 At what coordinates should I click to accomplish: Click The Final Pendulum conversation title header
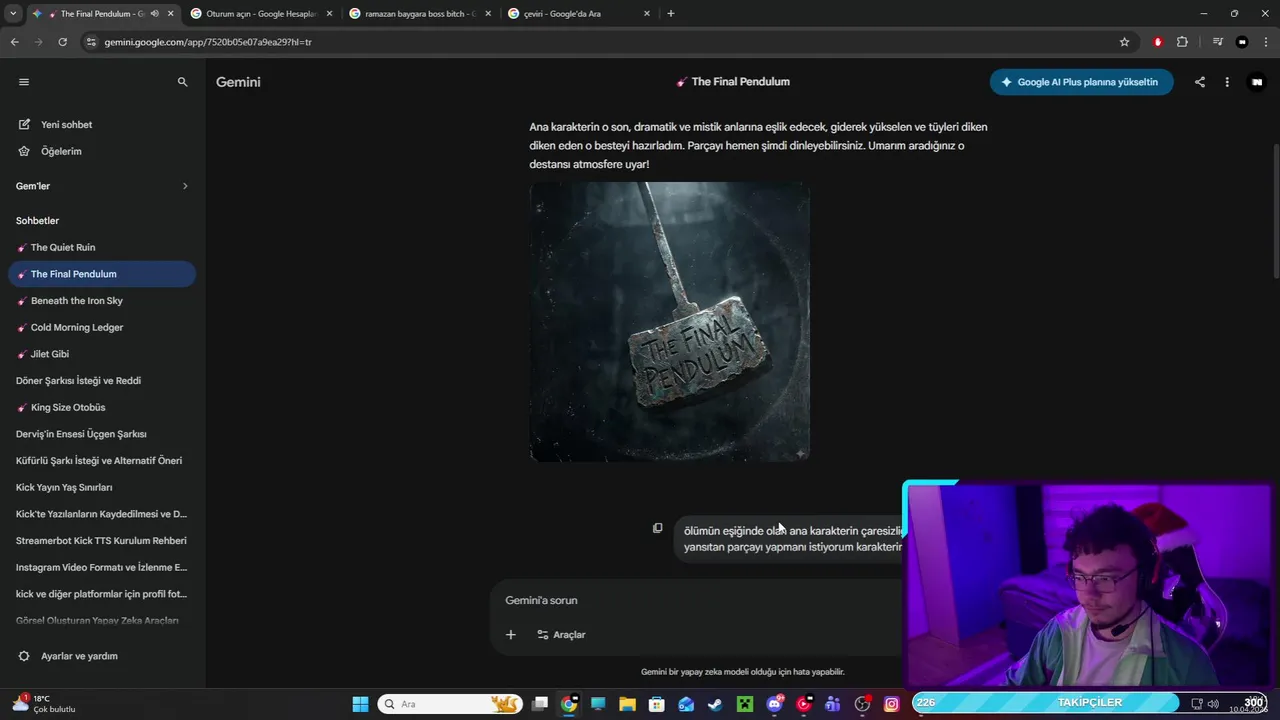[x=733, y=82]
